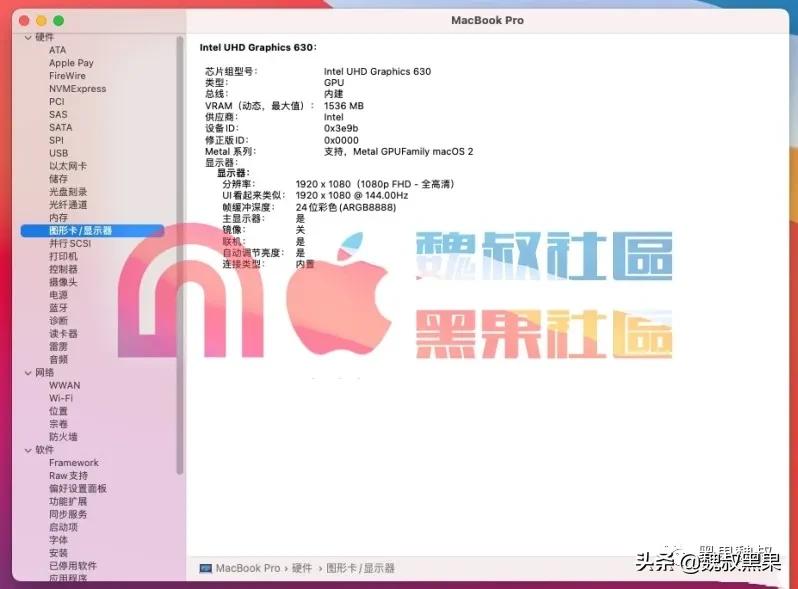Select 以太网卡 in the sidebar

68,166
